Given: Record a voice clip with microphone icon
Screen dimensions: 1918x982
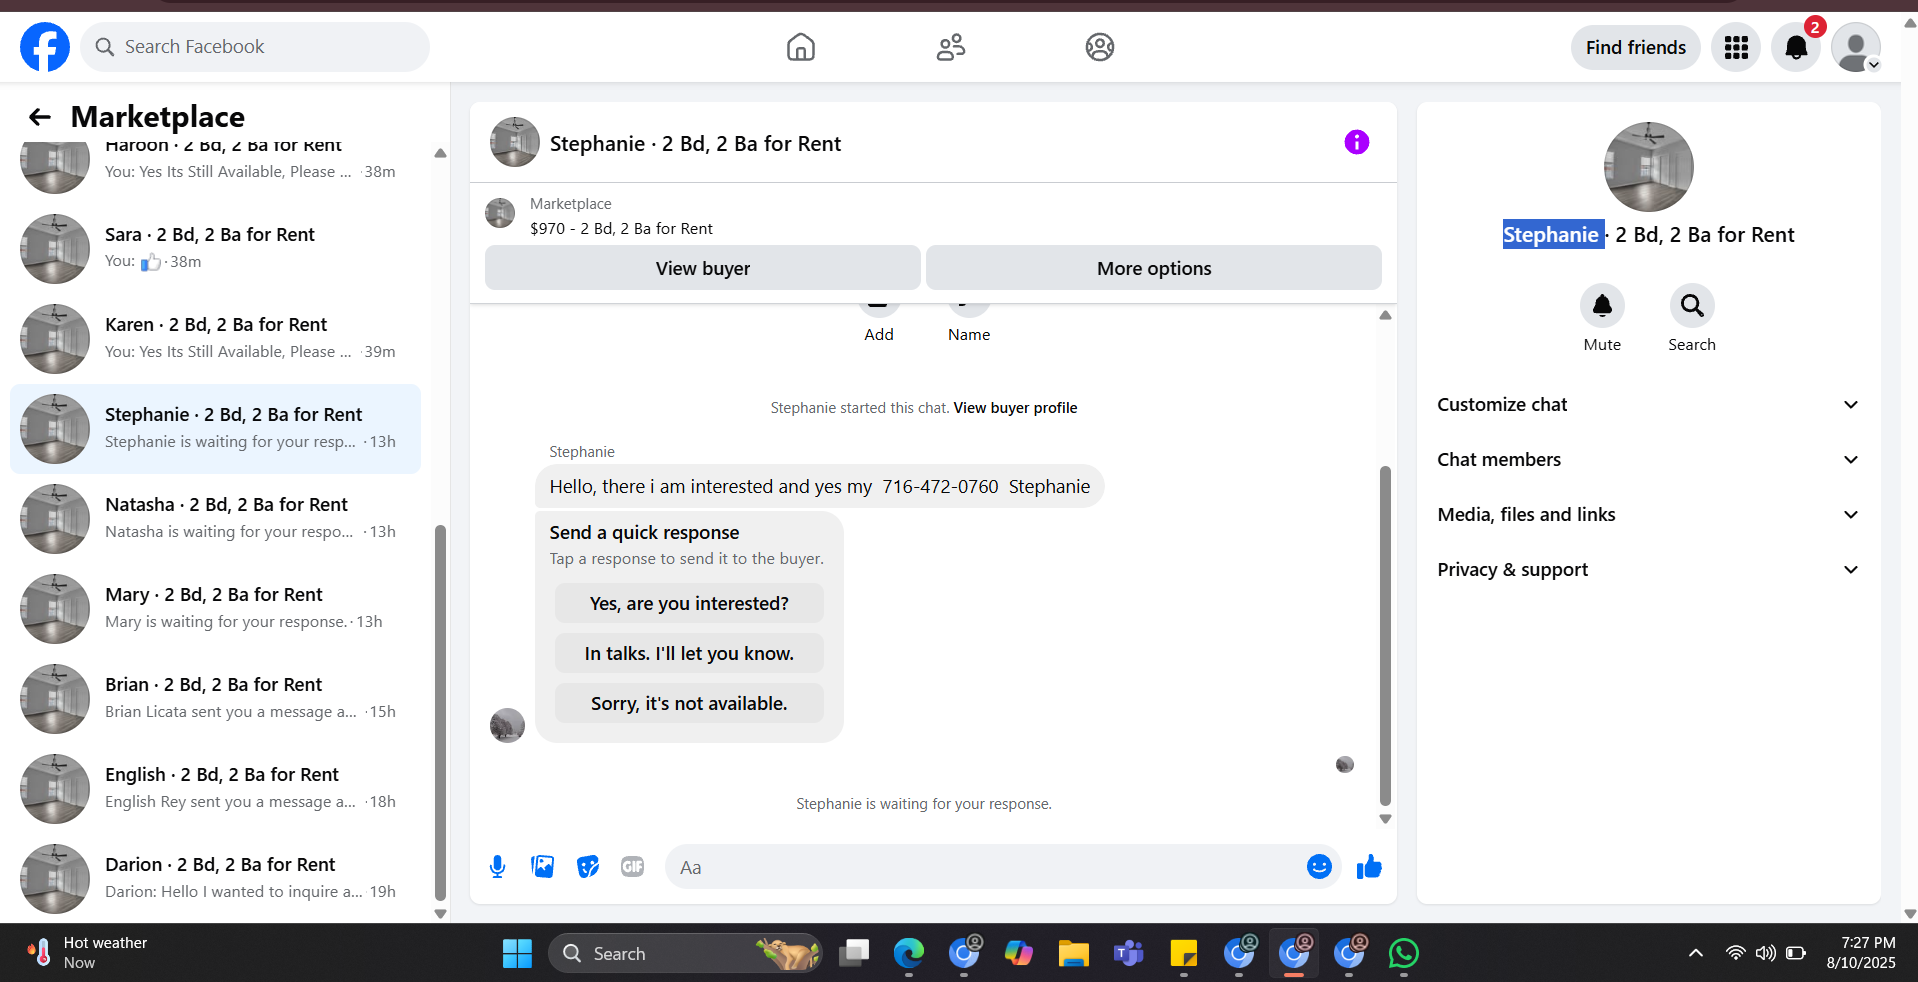Looking at the screenshot, I should (x=497, y=867).
